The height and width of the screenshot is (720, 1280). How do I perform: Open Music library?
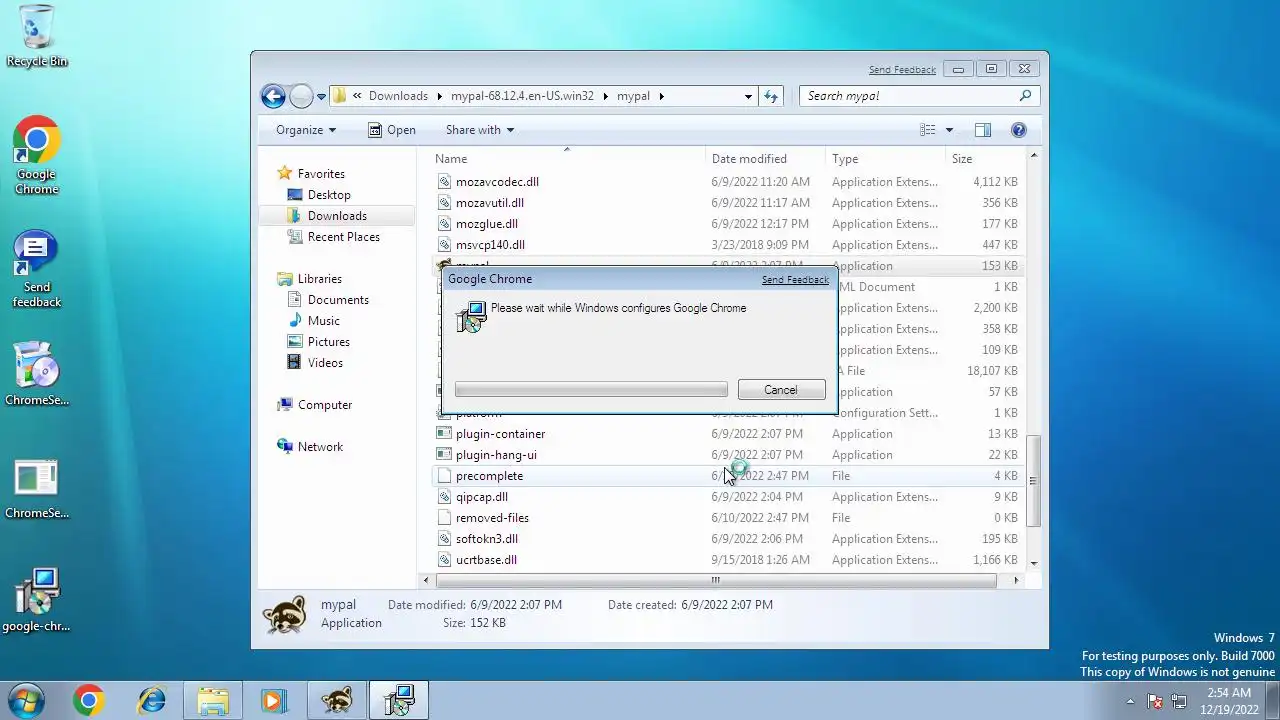323,321
